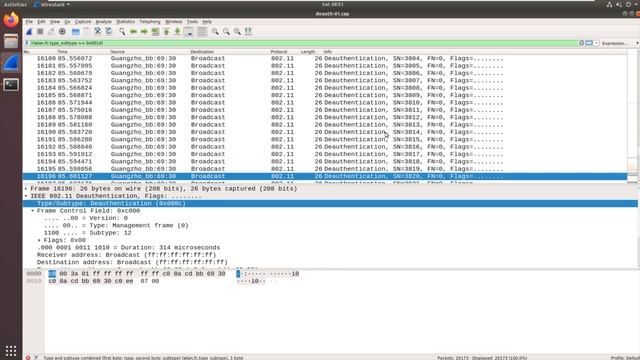The image size is (640, 360).
Task: Select the Duration: 314 microseconds line
Action: pyautogui.click(x=128, y=247)
